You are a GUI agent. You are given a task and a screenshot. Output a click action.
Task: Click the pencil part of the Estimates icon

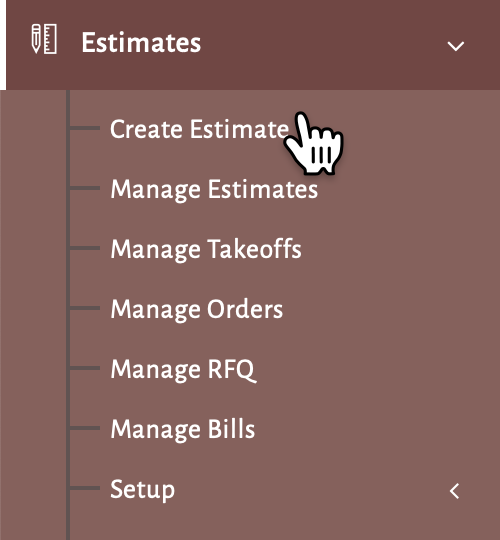(36, 39)
